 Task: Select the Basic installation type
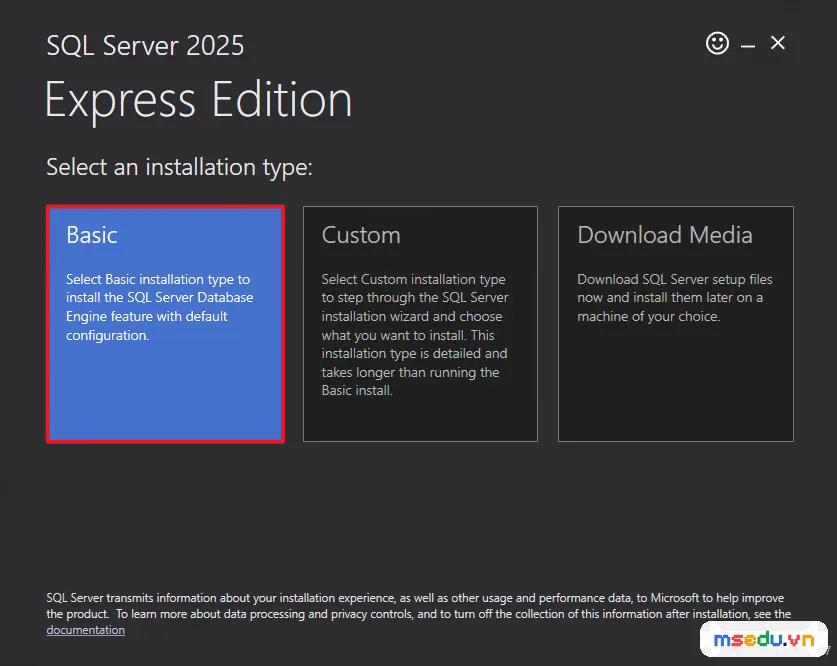coord(165,324)
